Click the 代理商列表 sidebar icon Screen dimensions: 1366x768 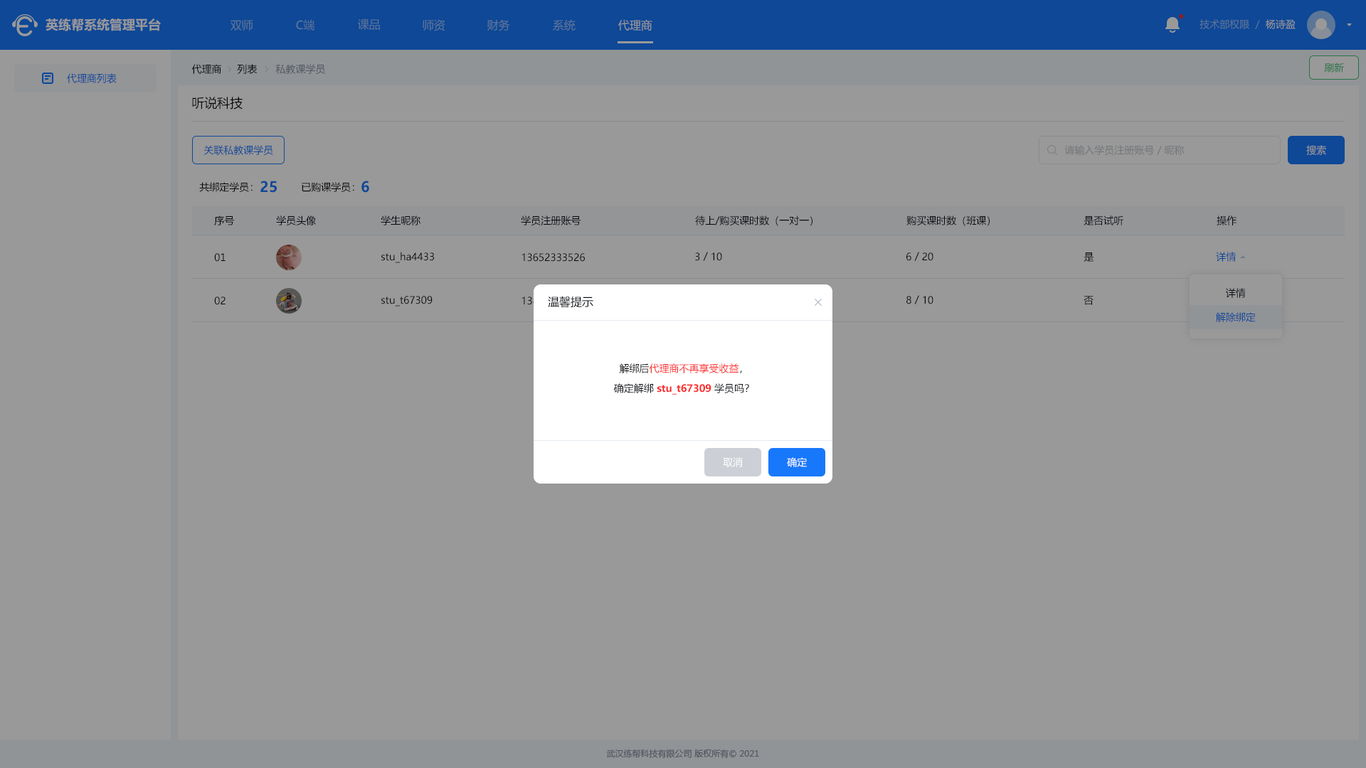tap(47, 78)
